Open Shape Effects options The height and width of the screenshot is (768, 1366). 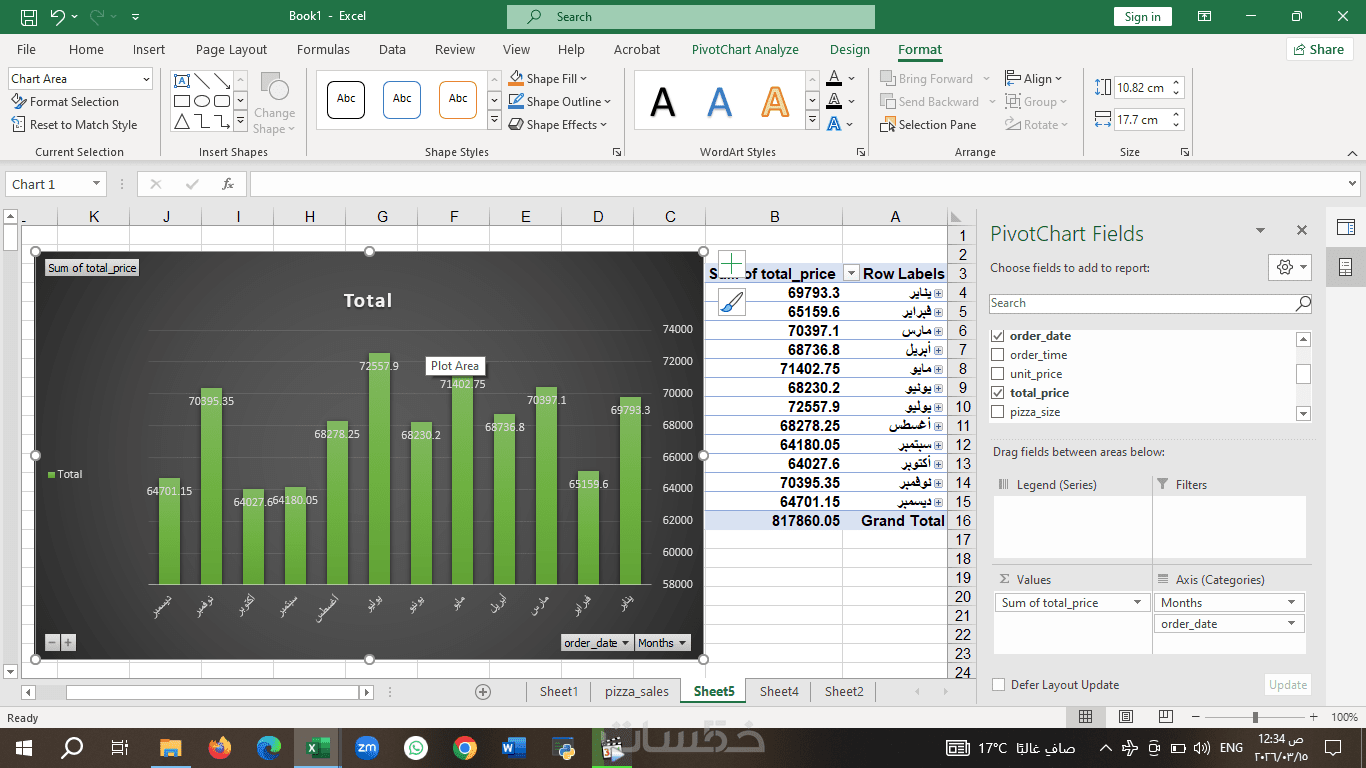point(560,125)
